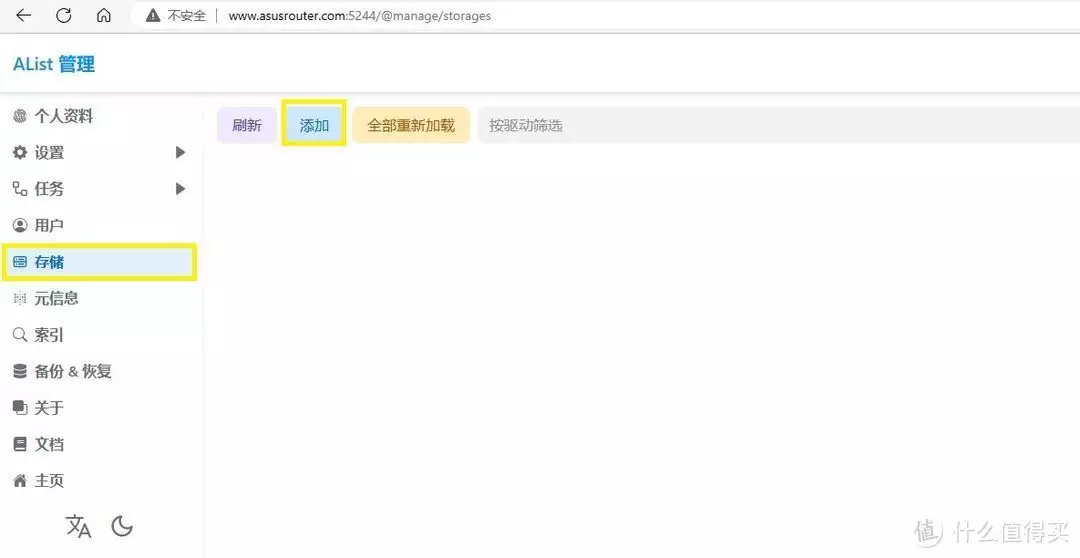Click the 个人资料 fingerprint icon
Image resolution: width=1080 pixels, height=558 pixels.
pos(20,116)
